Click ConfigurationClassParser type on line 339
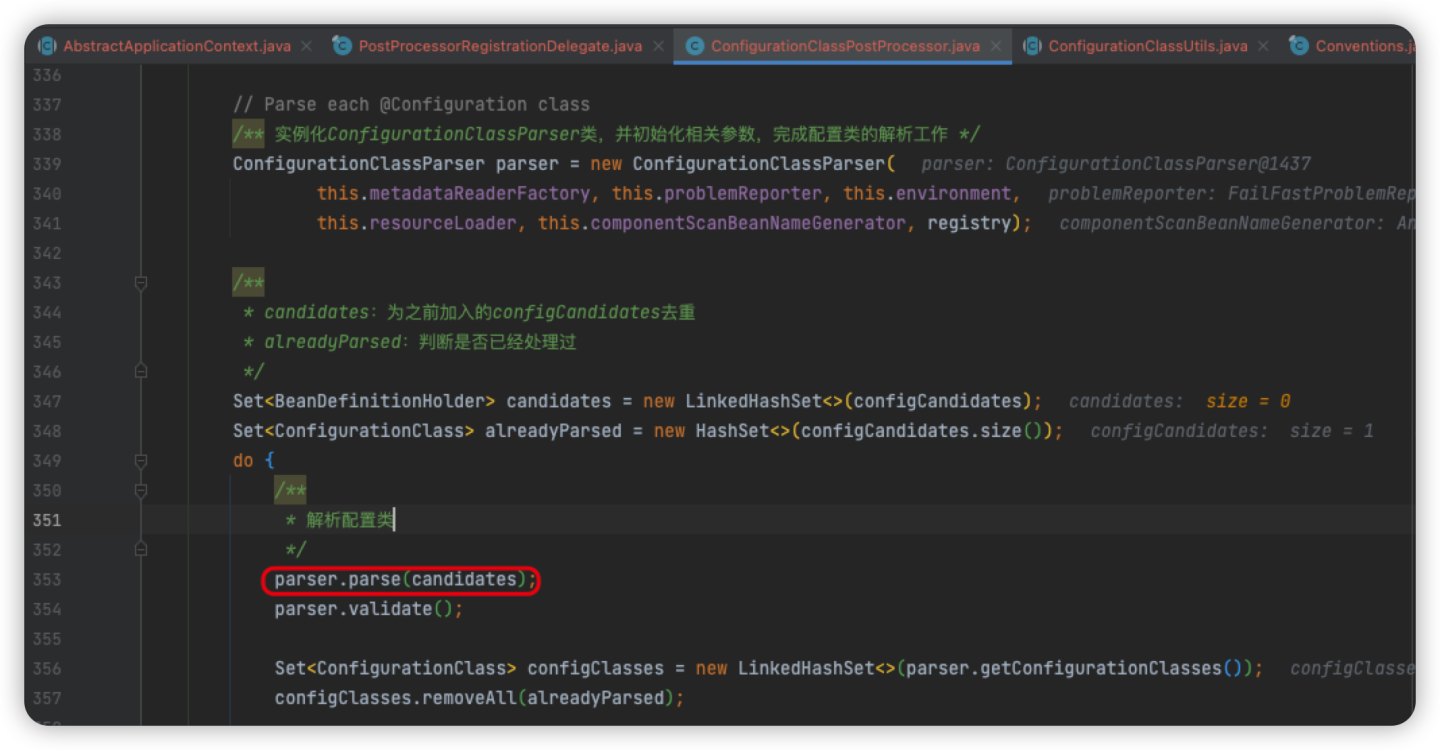 coord(358,164)
